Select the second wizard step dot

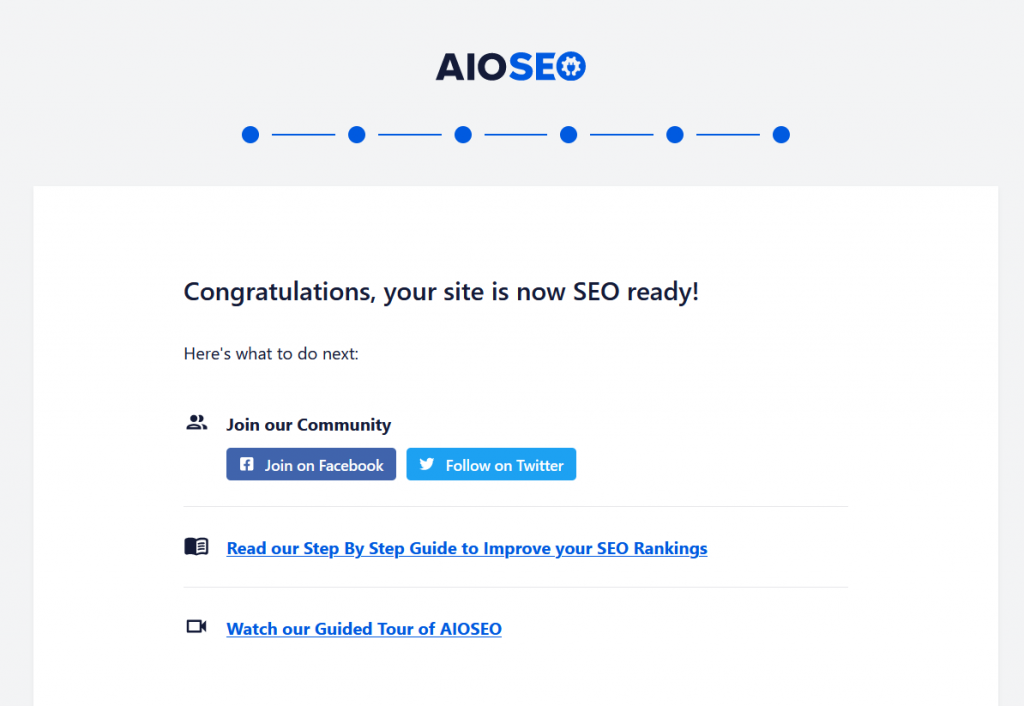point(357,135)
